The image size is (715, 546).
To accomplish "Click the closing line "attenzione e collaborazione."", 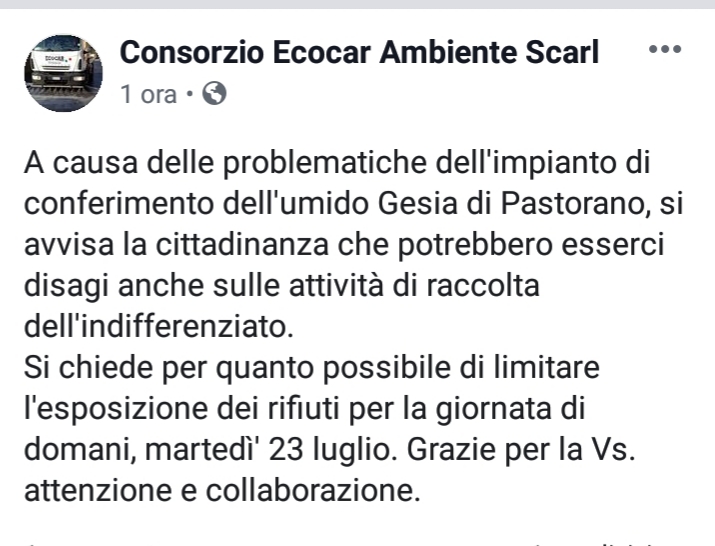I will coord(222,491).
